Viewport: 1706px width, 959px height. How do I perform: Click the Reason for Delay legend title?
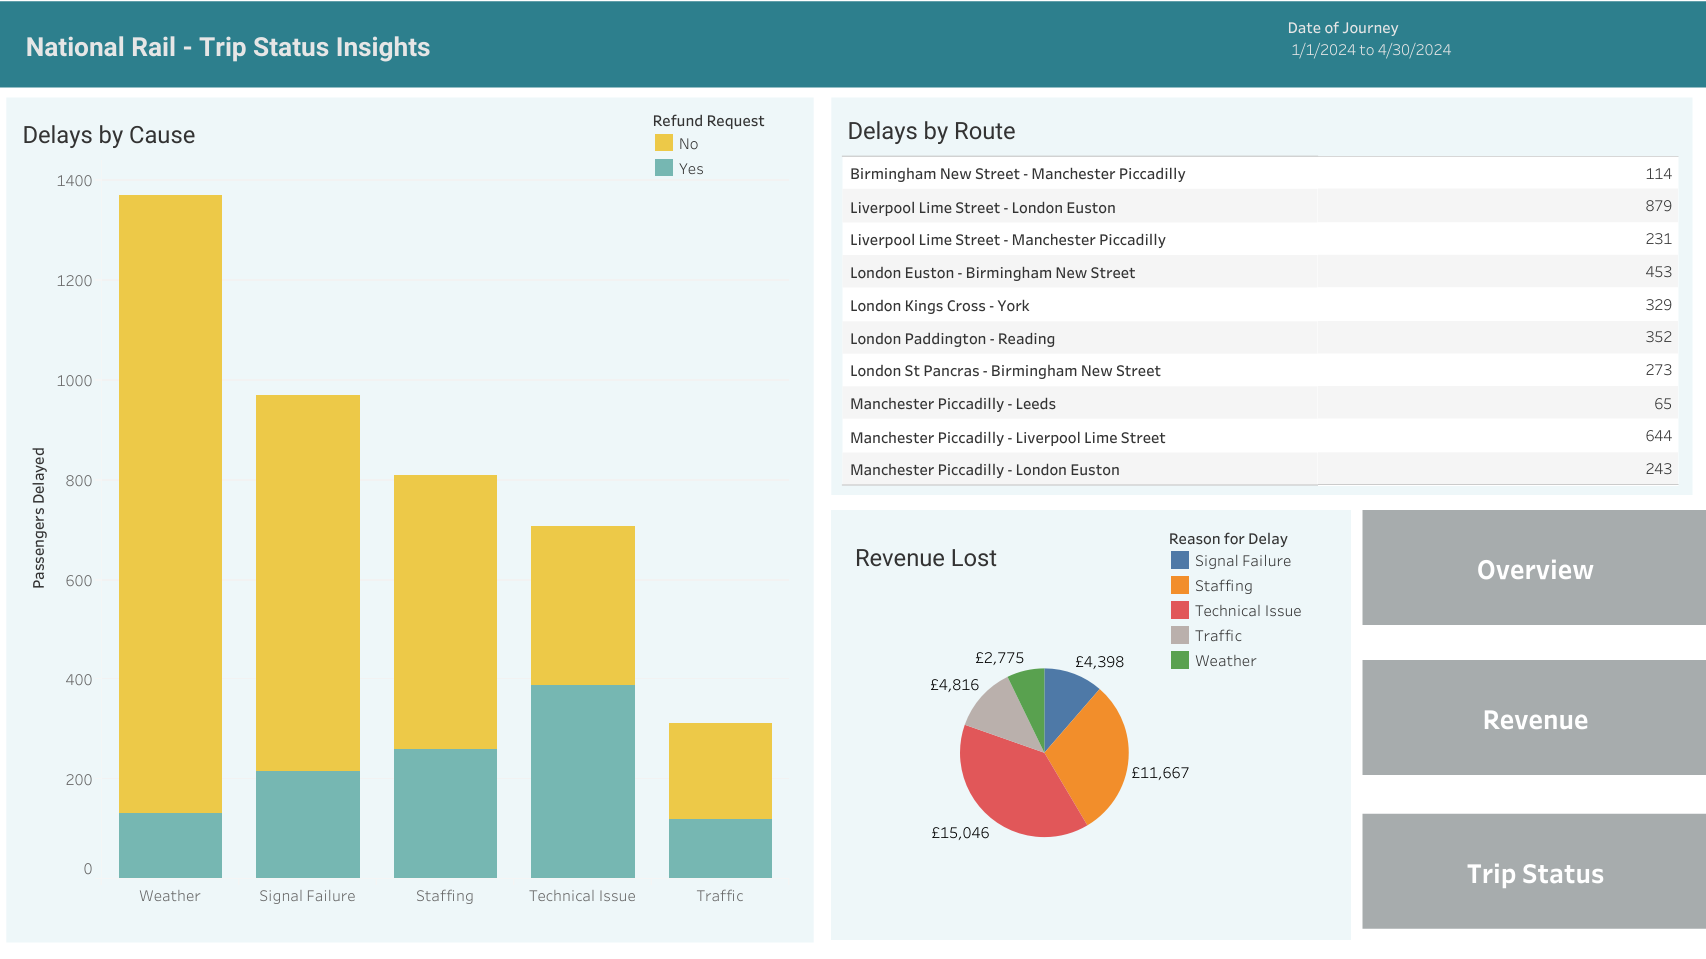[x=1228, y=539]
